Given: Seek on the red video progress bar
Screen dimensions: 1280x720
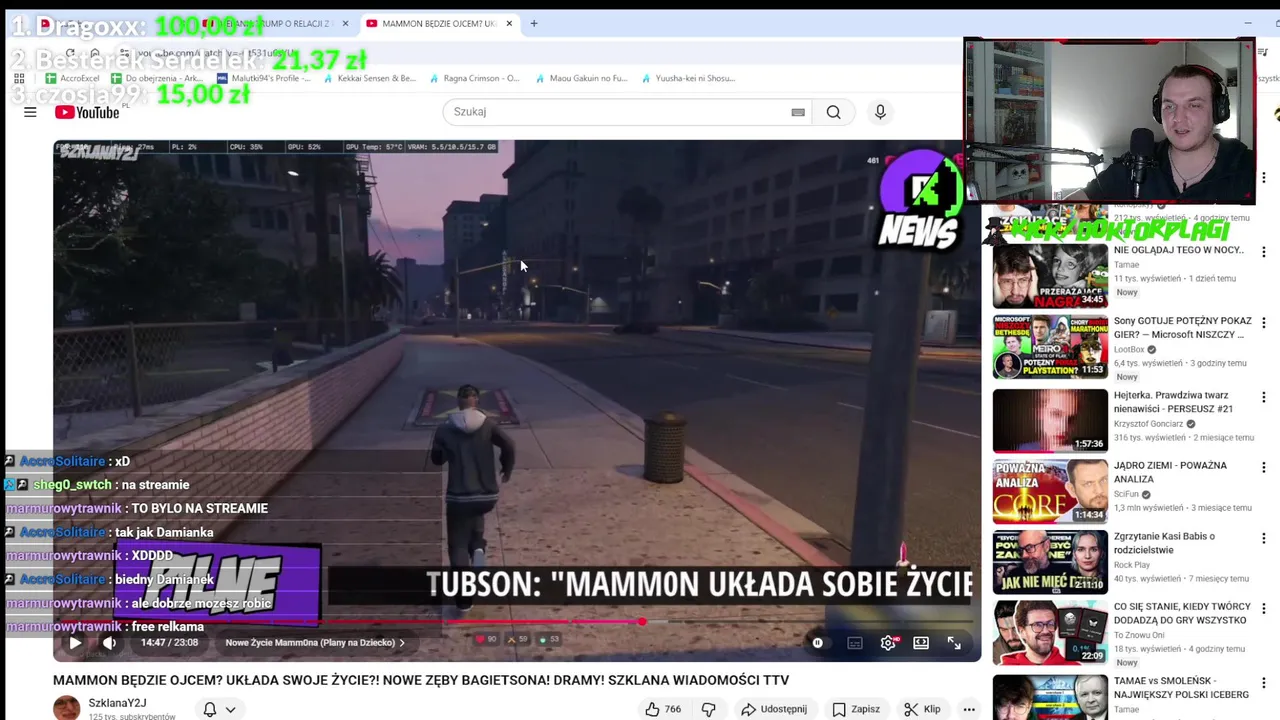Looking at the screenshot, I should coord(517,622).
